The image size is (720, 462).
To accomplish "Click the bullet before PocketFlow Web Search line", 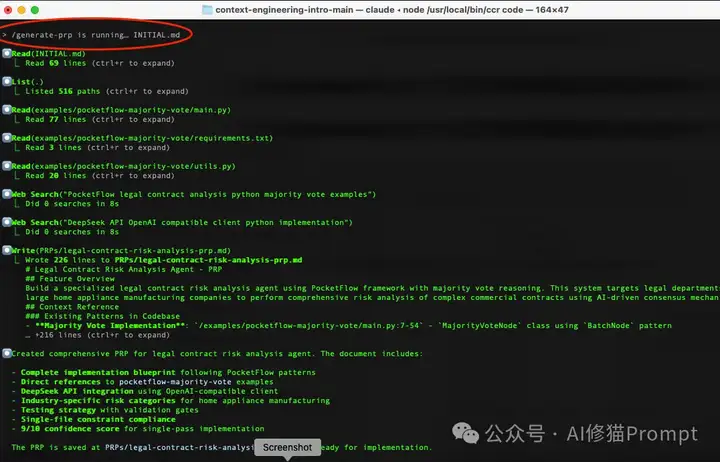I will pyautogui.click(x=7, y=194).
